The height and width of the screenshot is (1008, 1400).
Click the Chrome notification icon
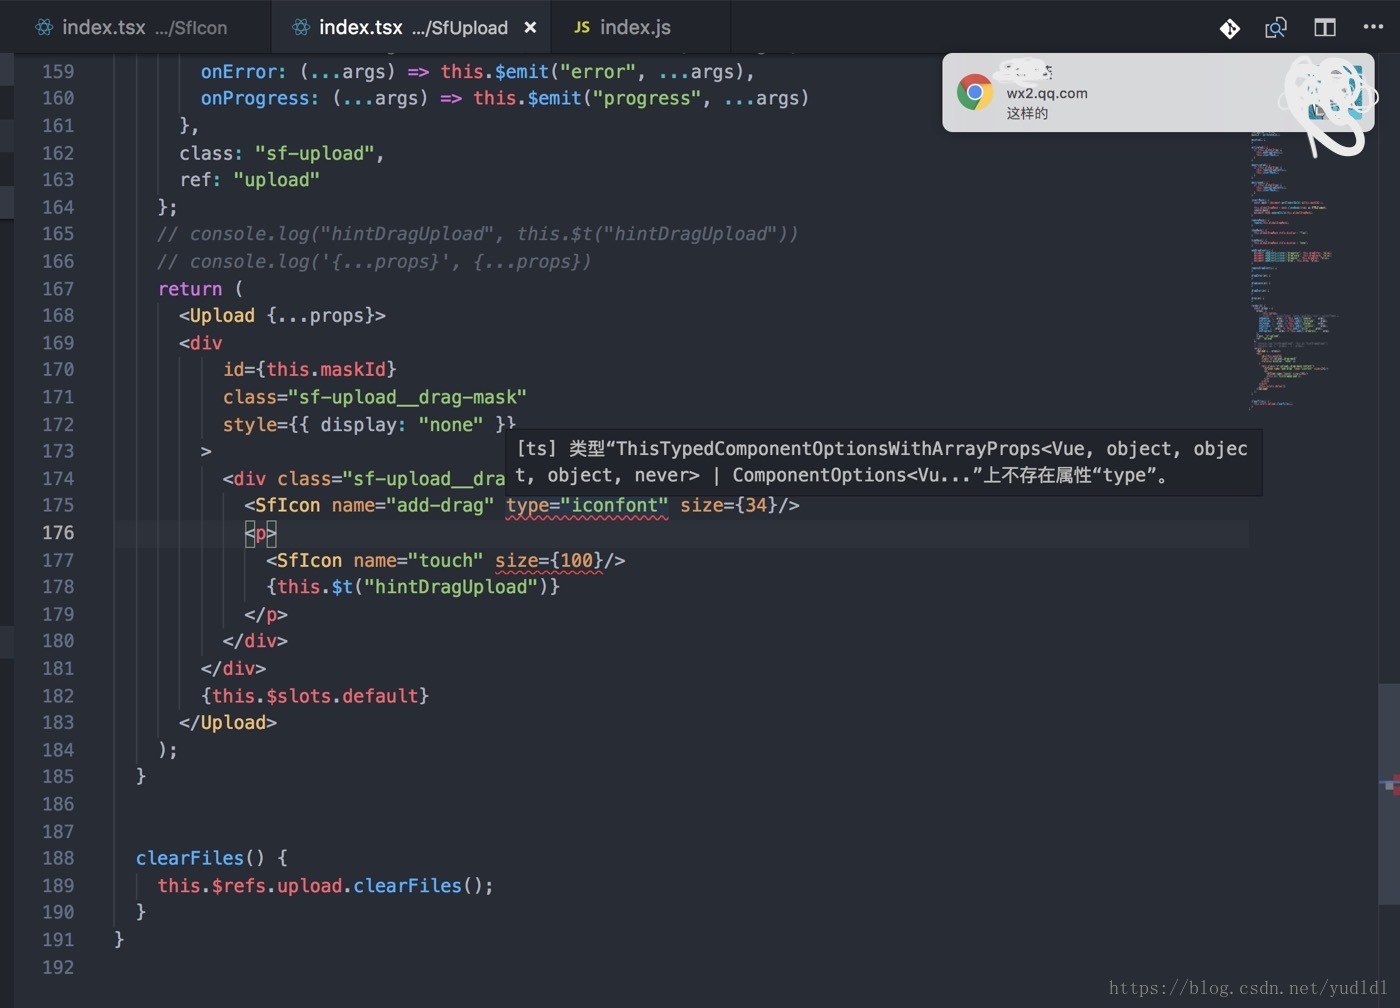(975, 92)
